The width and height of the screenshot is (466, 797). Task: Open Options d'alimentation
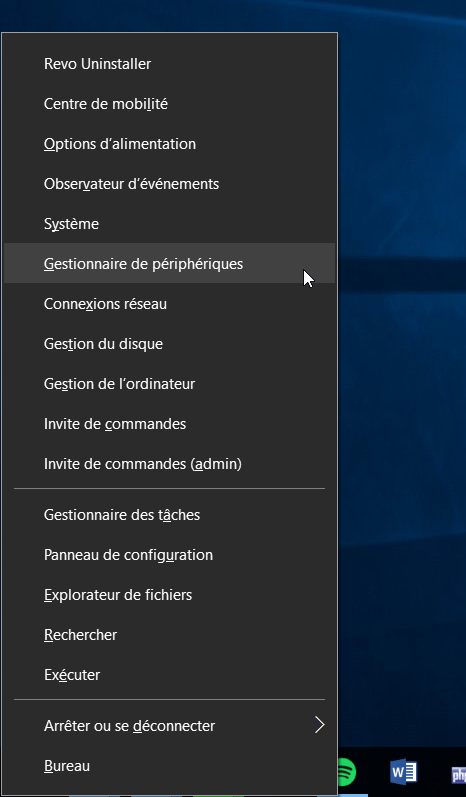tap(169, 144)
